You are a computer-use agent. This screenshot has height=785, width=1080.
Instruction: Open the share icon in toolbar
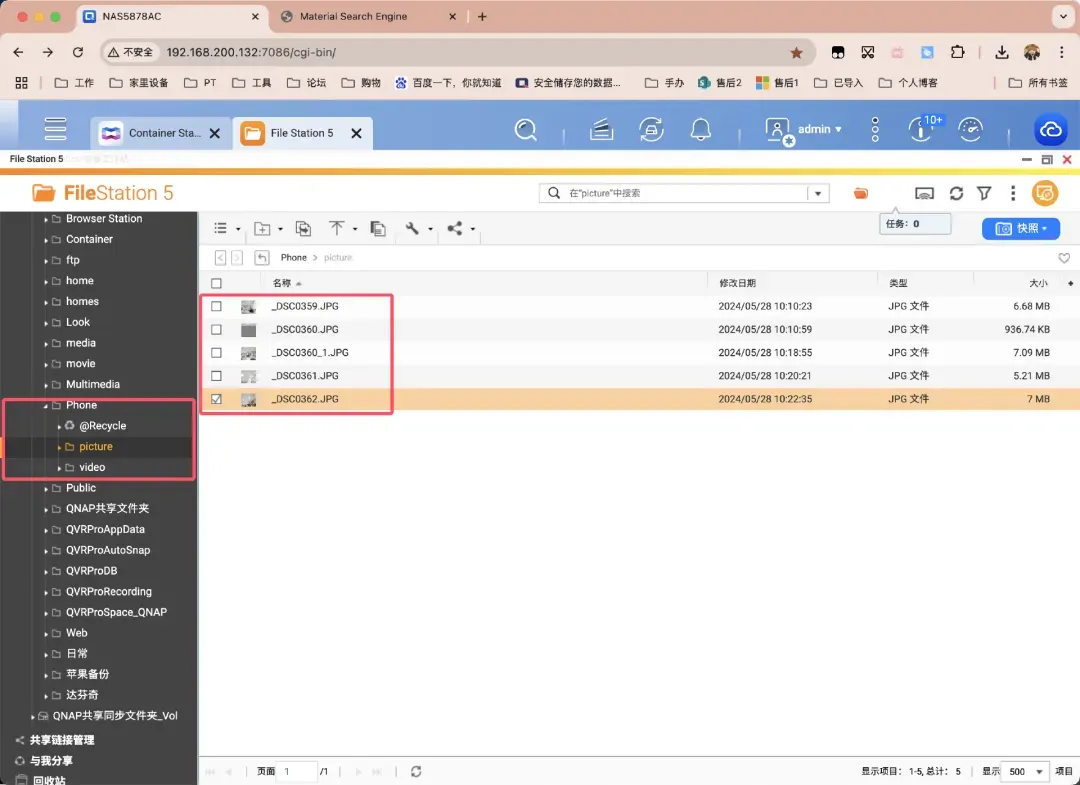click(x=456, y=229)
